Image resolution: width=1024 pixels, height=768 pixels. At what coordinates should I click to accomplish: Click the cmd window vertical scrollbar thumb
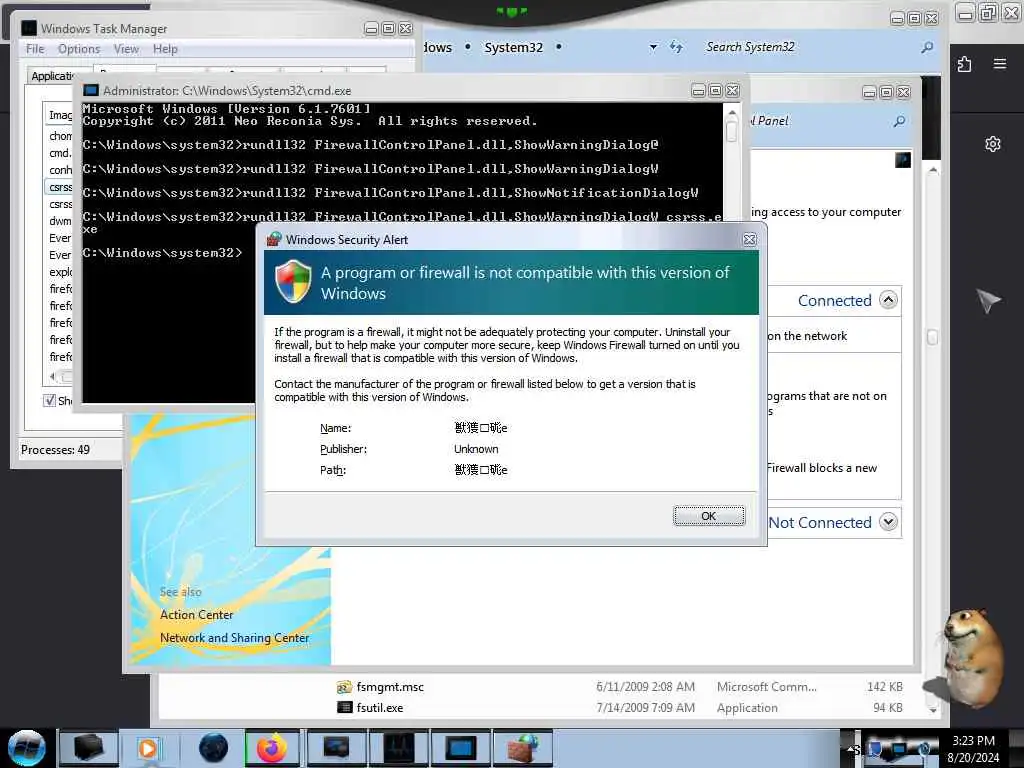coord(731,131)
